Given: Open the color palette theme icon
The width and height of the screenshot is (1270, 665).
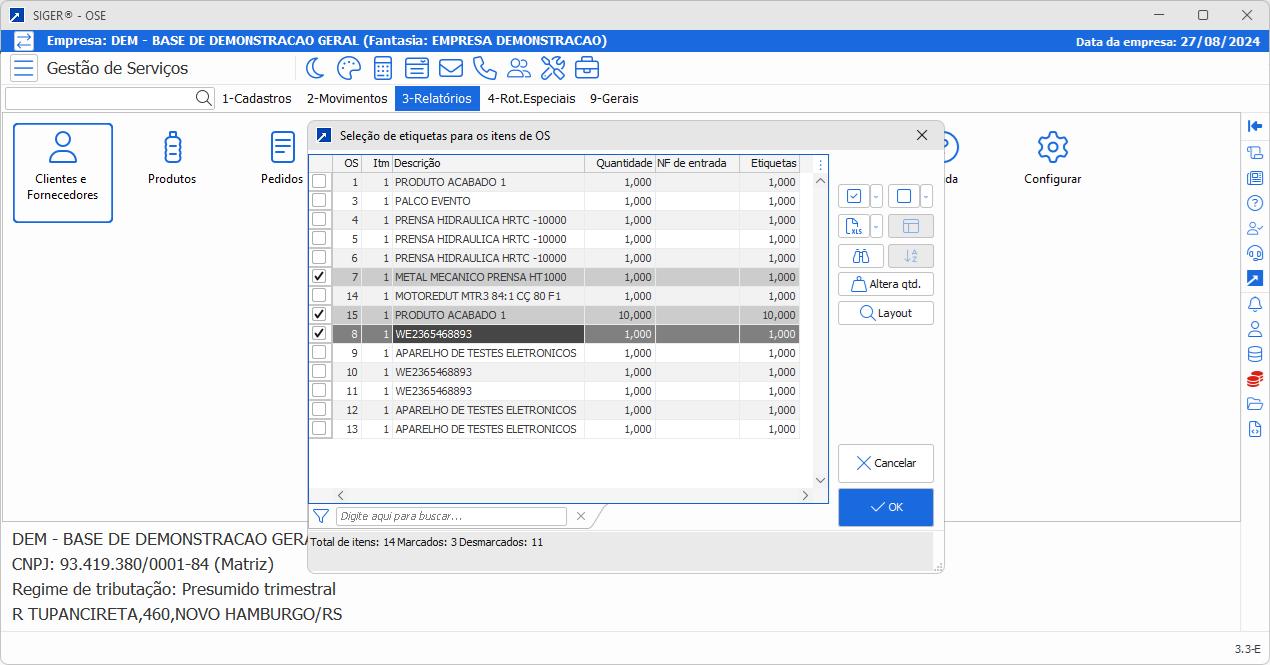Looking at the screenshot, I should (348, 68).
